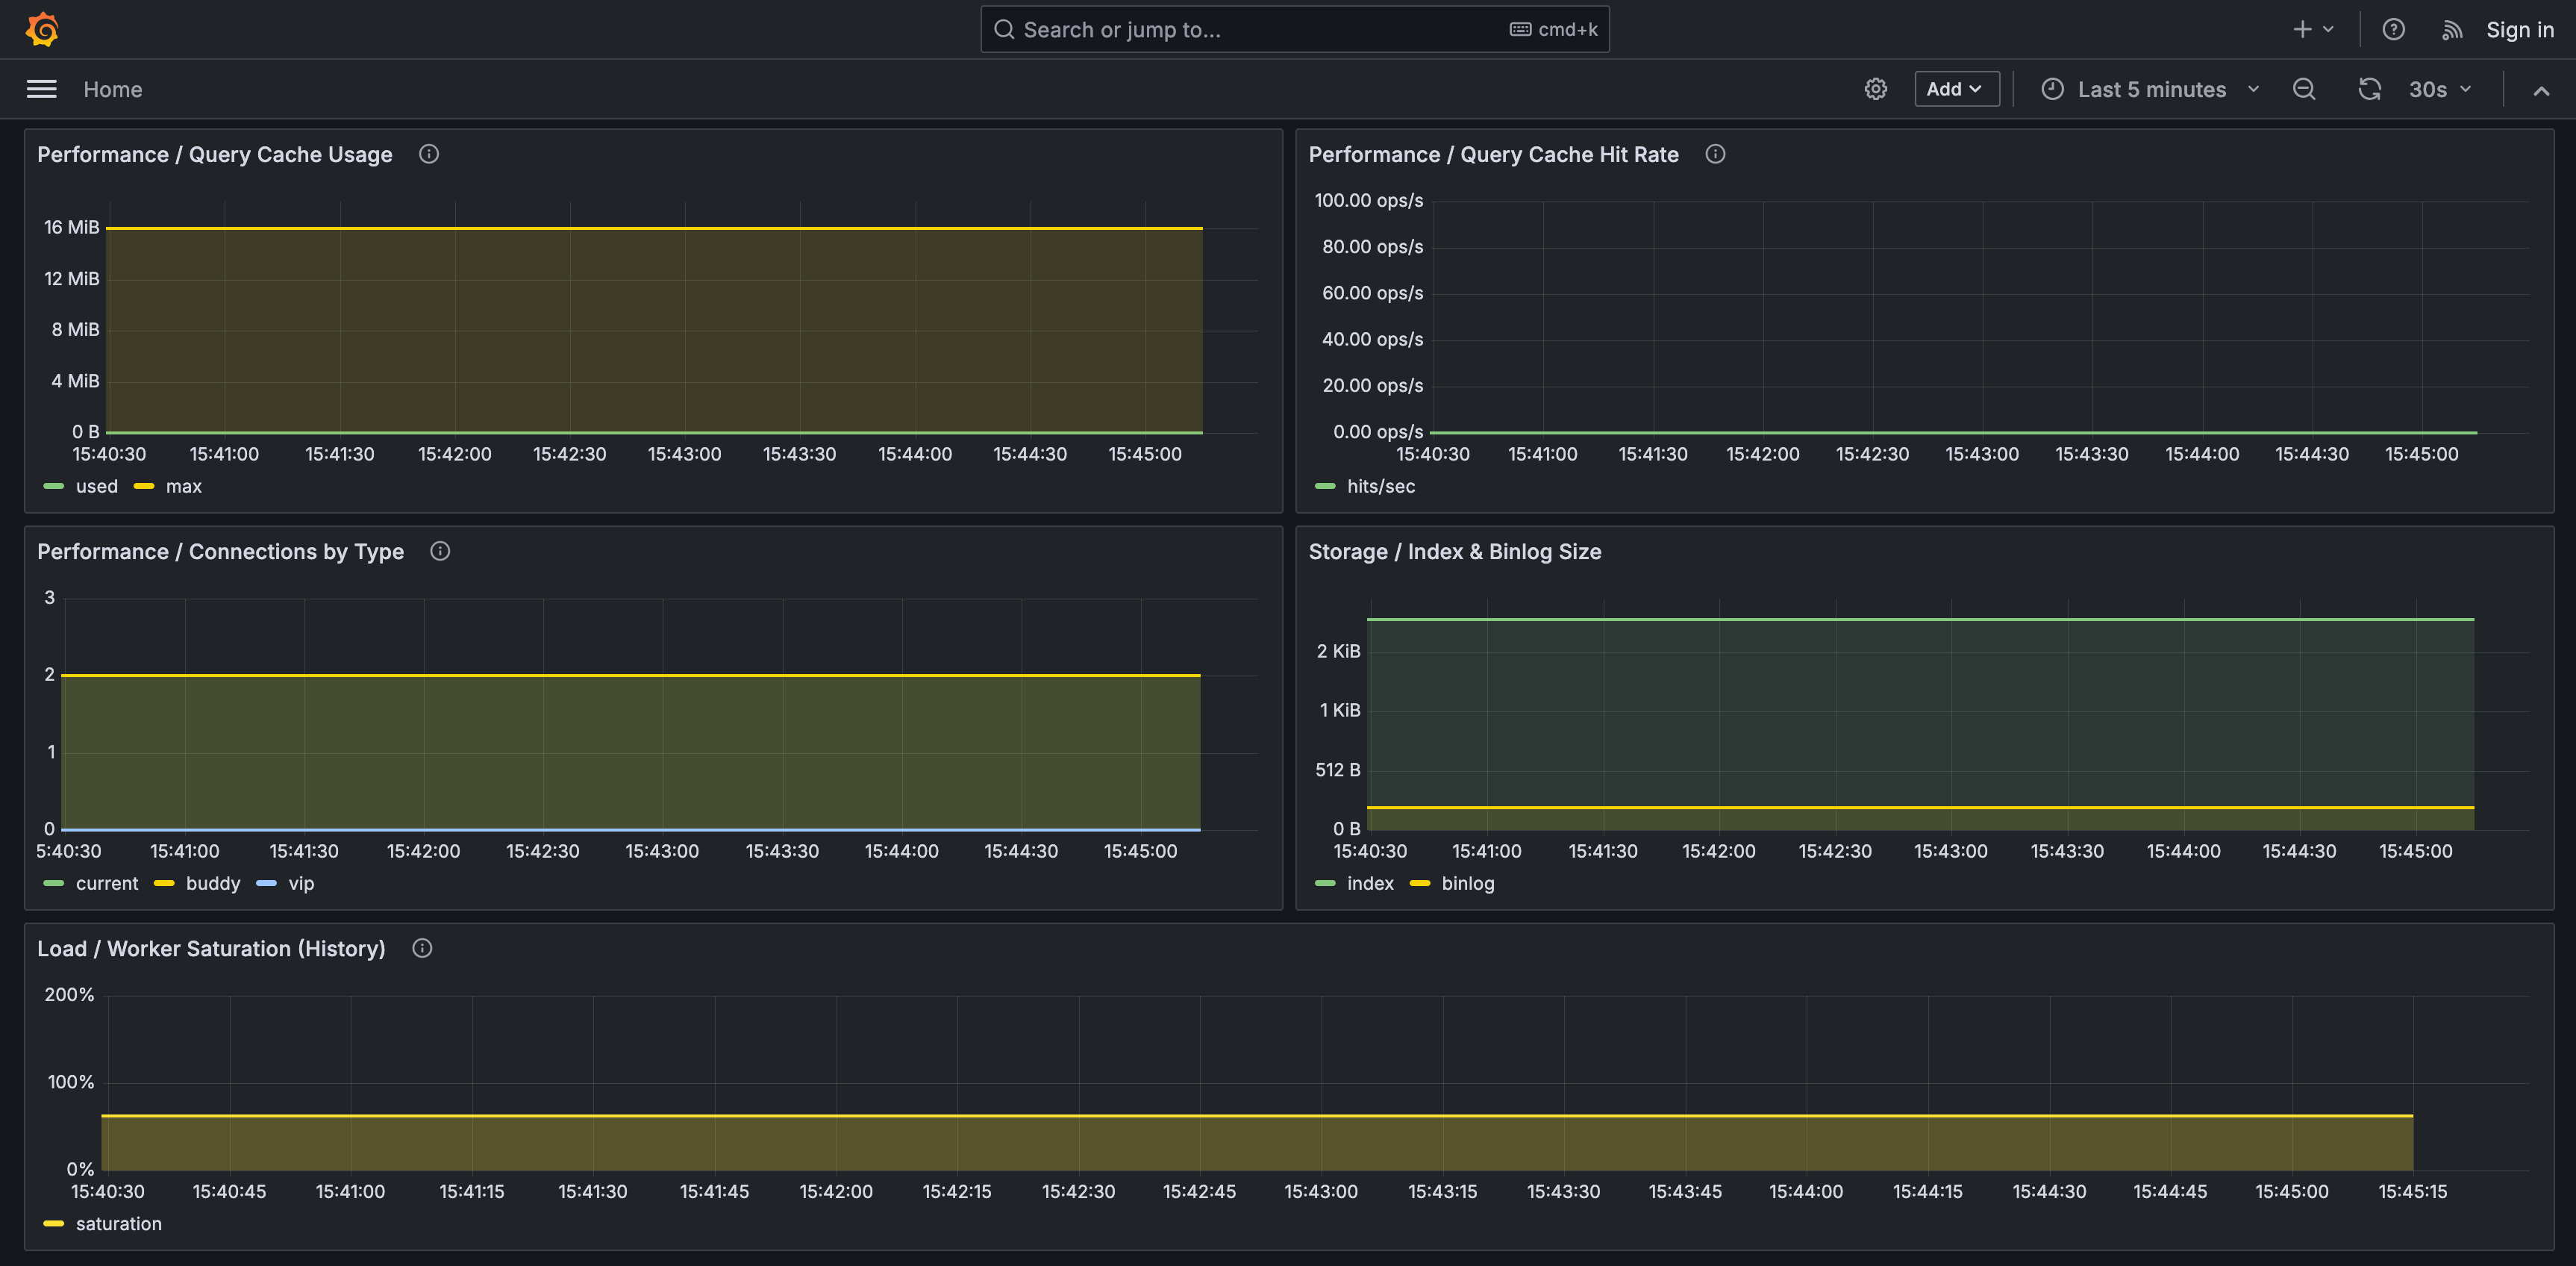Open the plus new item menu
The width and height of the screenshot is (2576, 1266).
pyautogui.click(x=2312, y=29)
